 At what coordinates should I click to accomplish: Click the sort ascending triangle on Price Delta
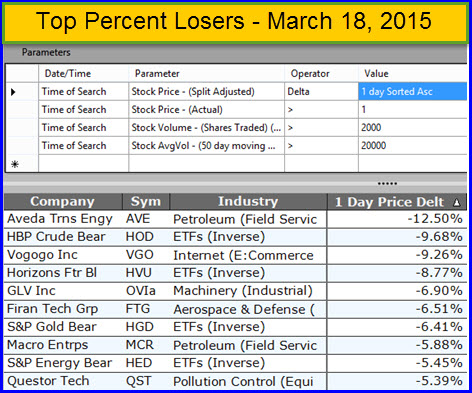[456, 202]
